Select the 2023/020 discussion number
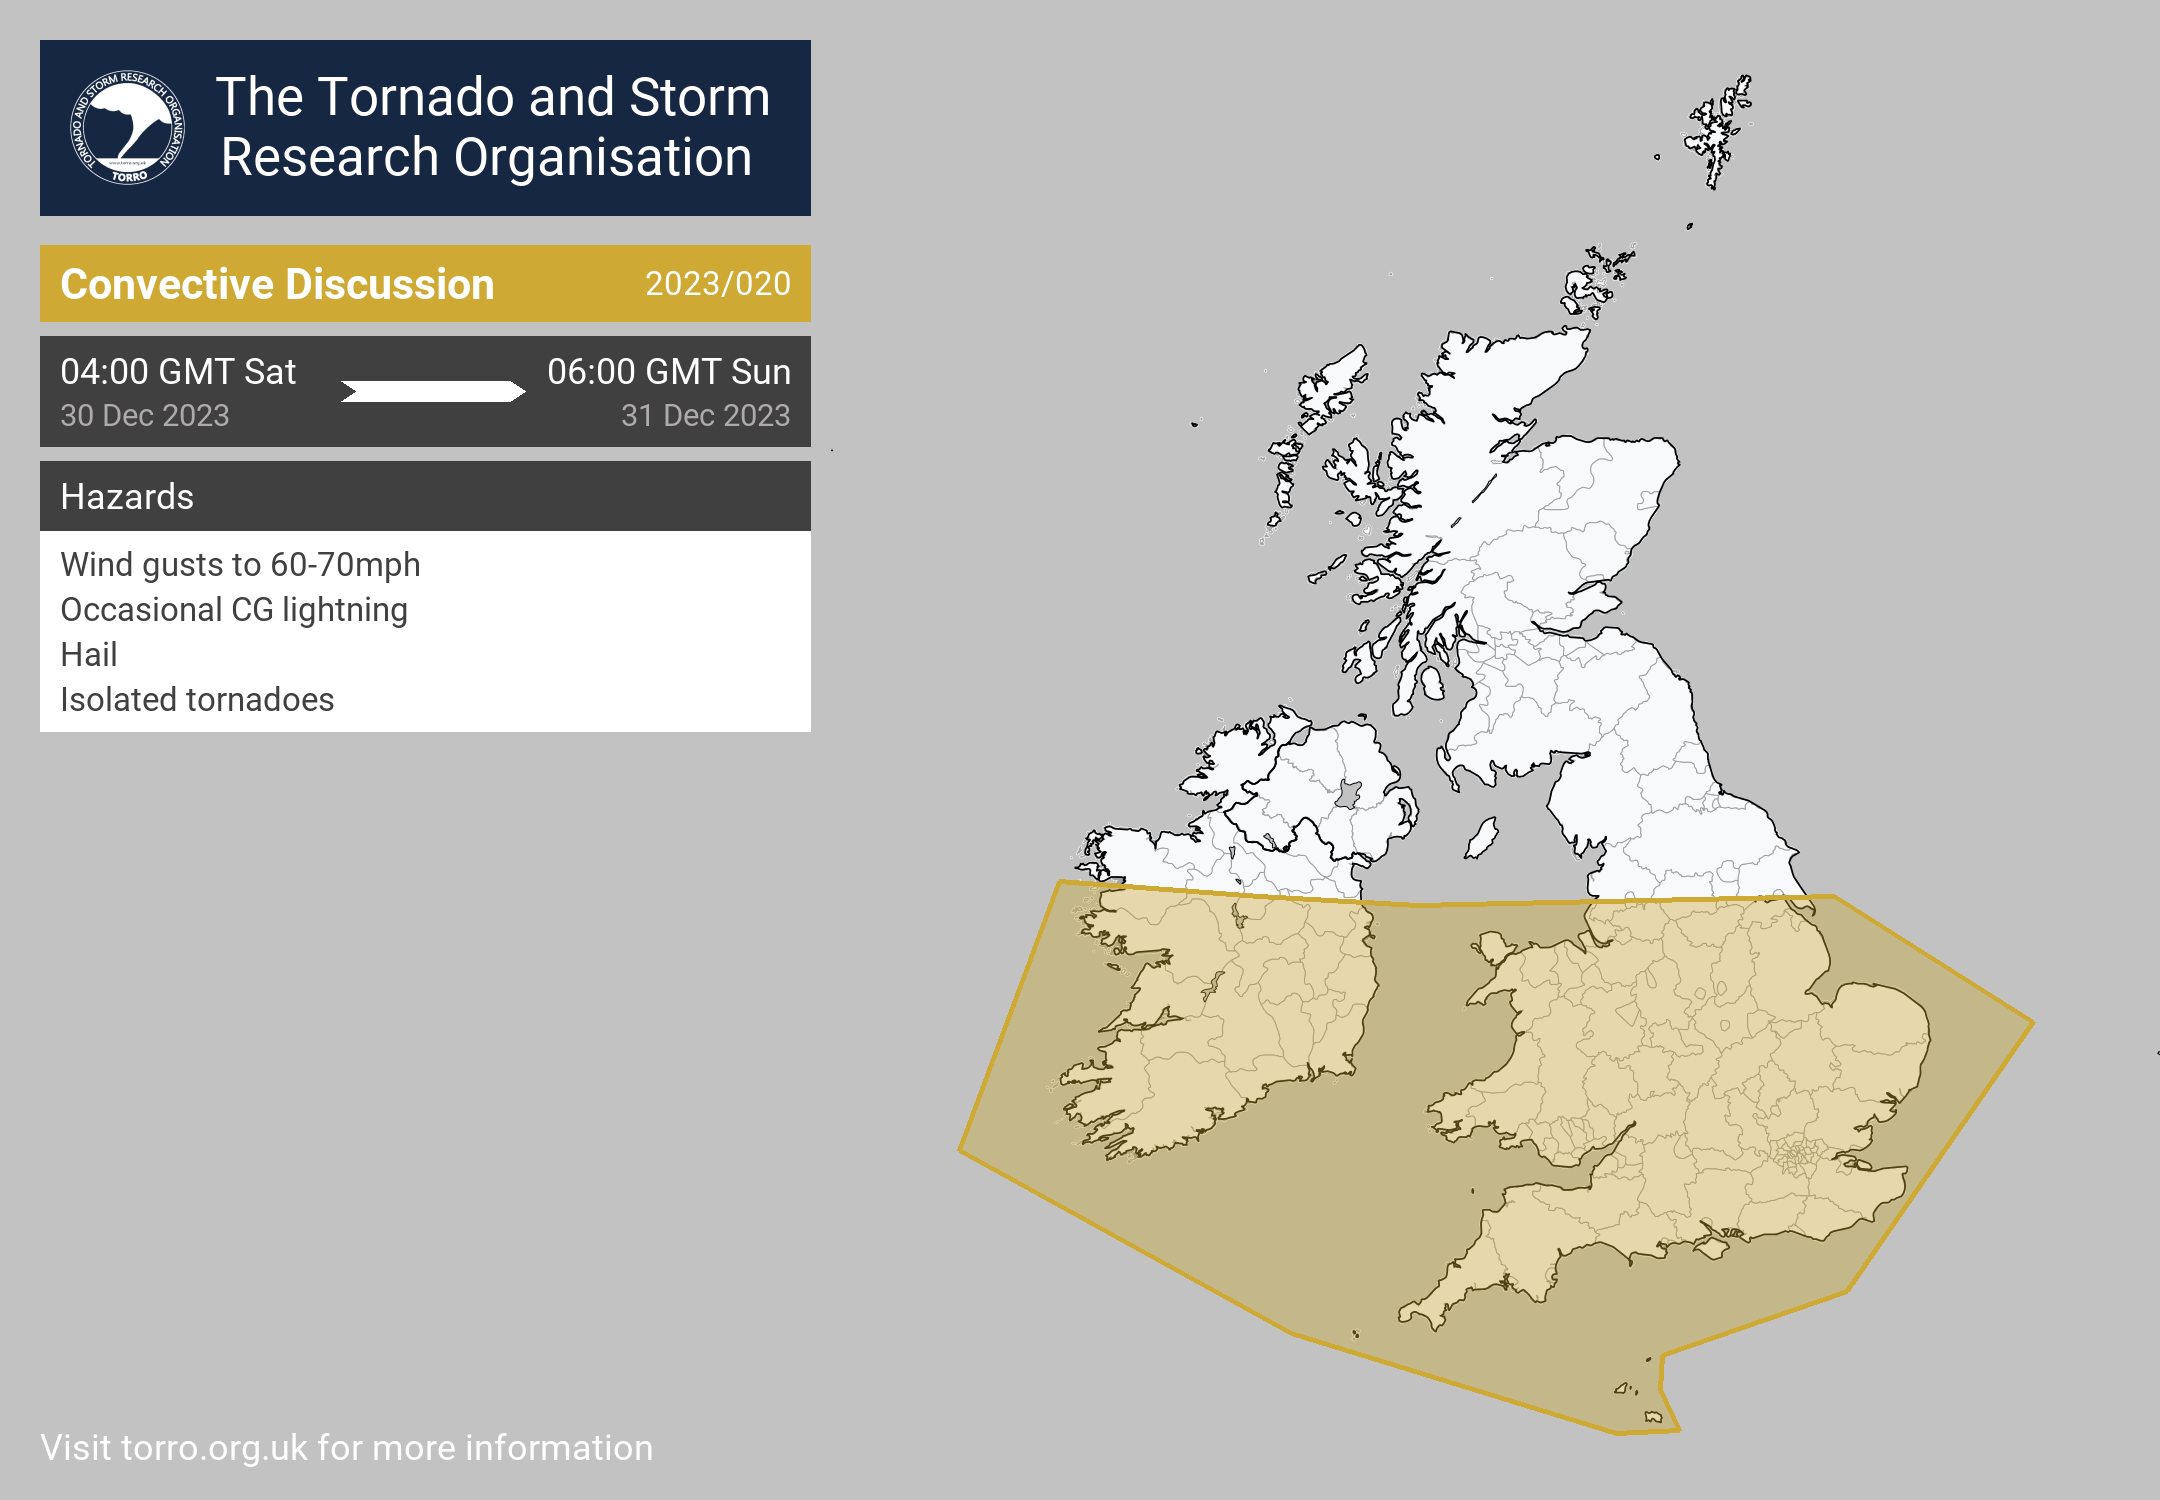The height and width of the screenshot is (1500, 2160). click(x=717, y=284)
